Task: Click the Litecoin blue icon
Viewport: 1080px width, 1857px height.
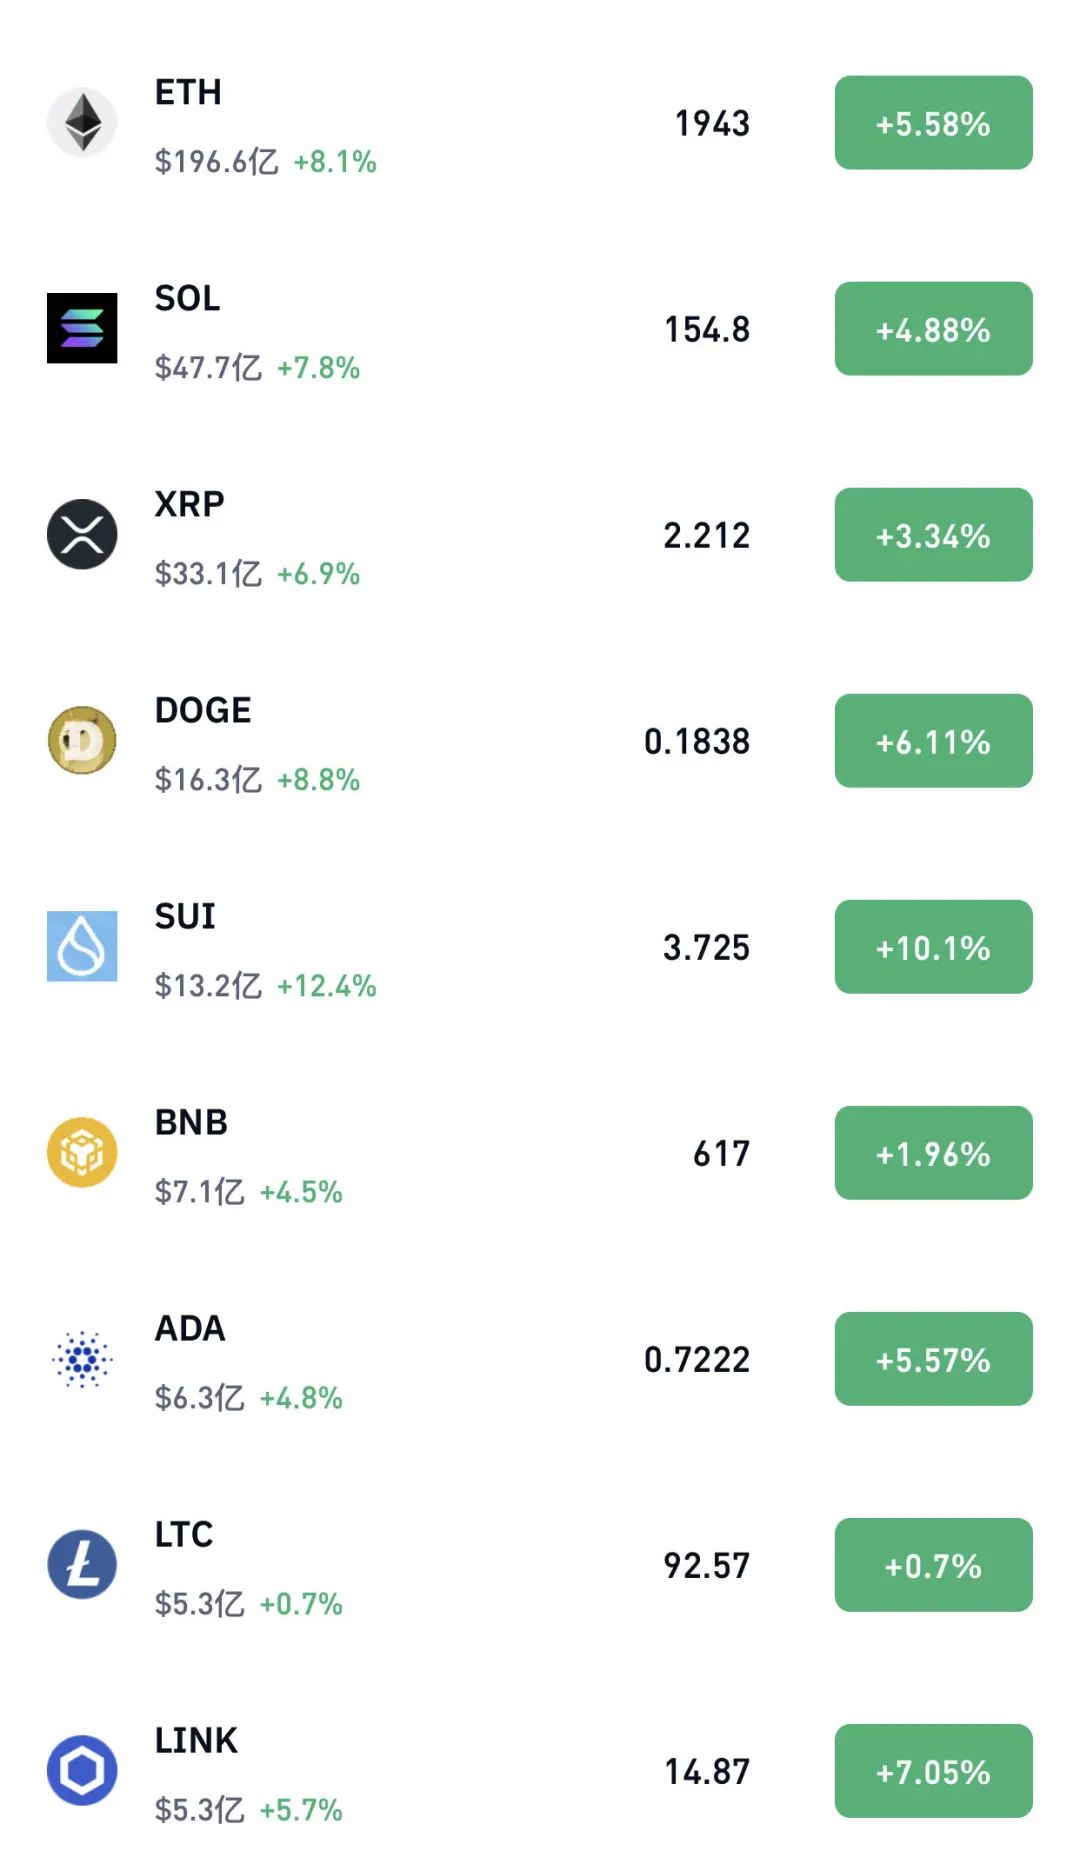Action: (82, 1564)
